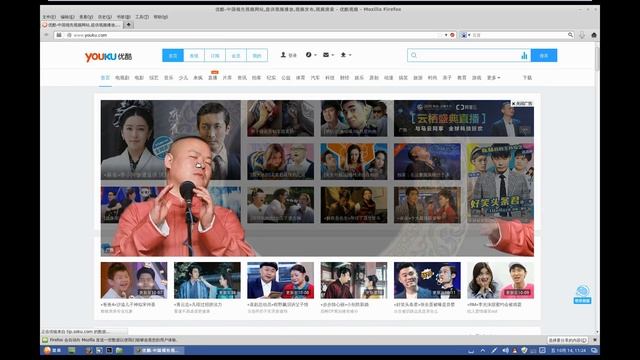
Task: Click the www.youku.com address bar
Action: tap(255, 35)
